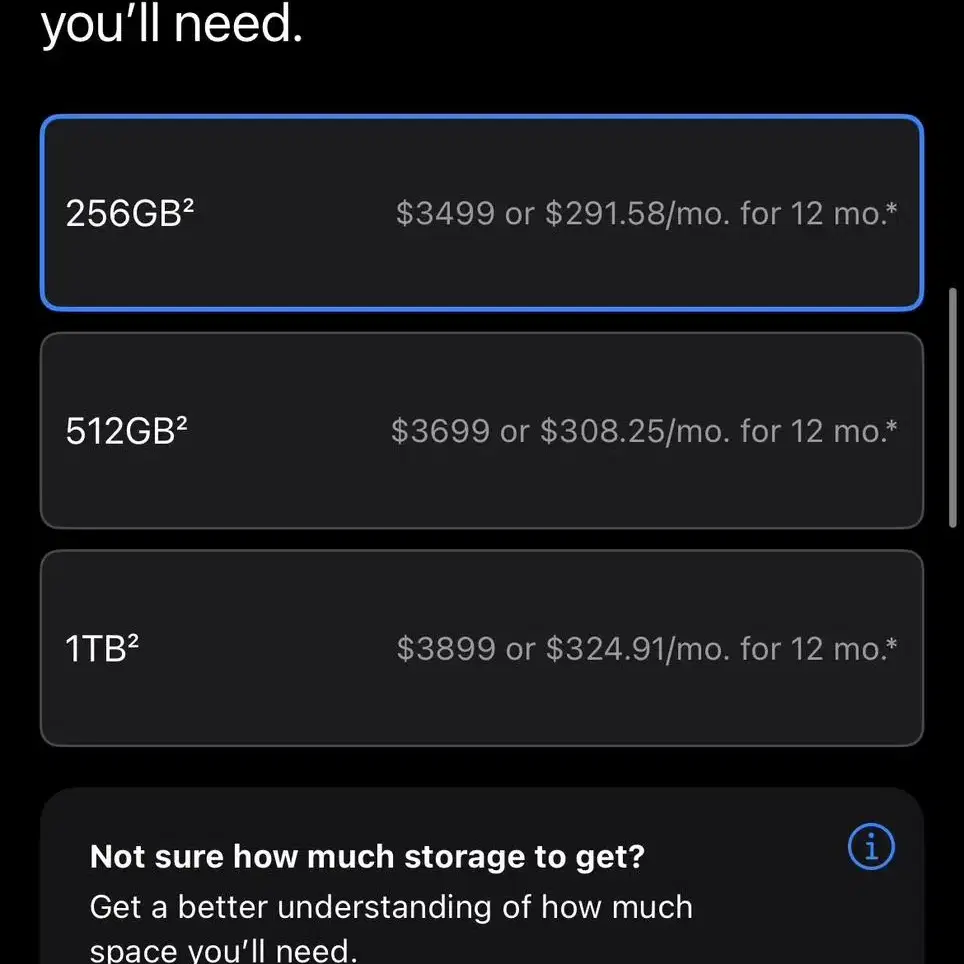The image size is (964, 964).
Task: Choose the 512GB storage option card
Action: [482, 430]
